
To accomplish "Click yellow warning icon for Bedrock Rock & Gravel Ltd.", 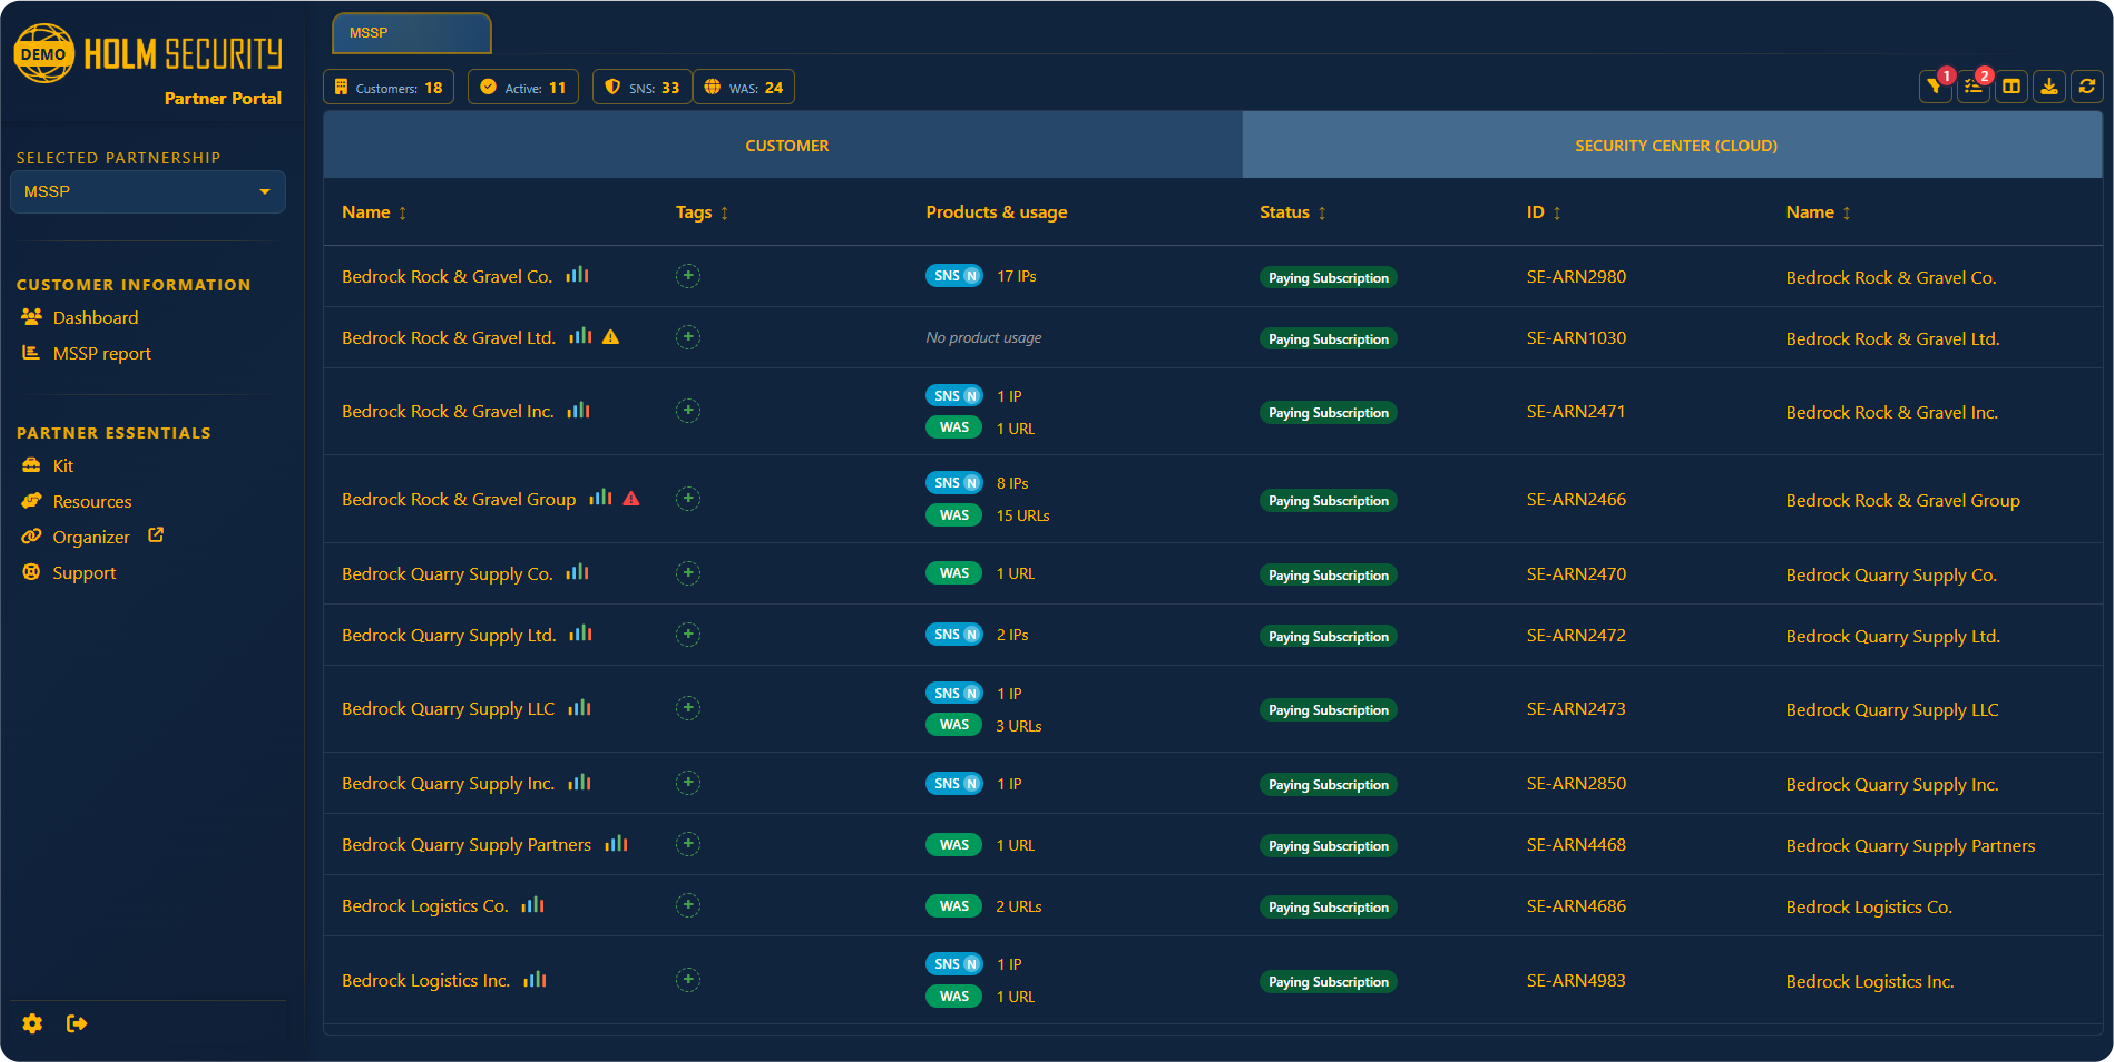I will click(611, 337).
